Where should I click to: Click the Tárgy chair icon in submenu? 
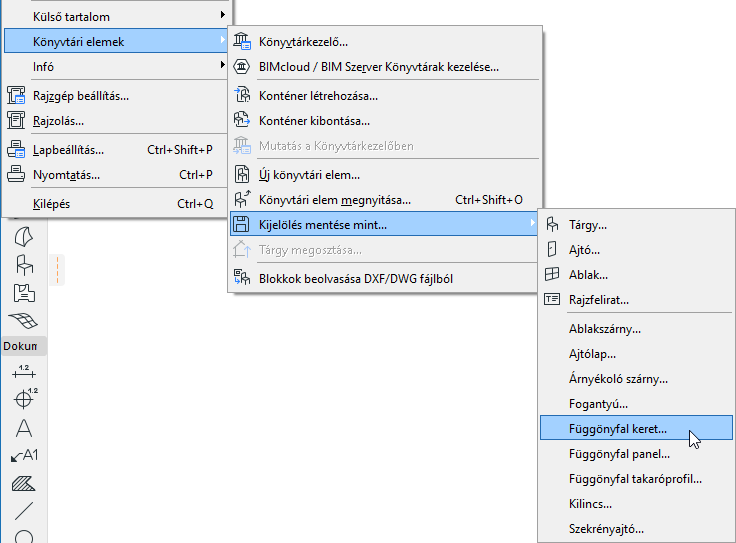point(552,224)
